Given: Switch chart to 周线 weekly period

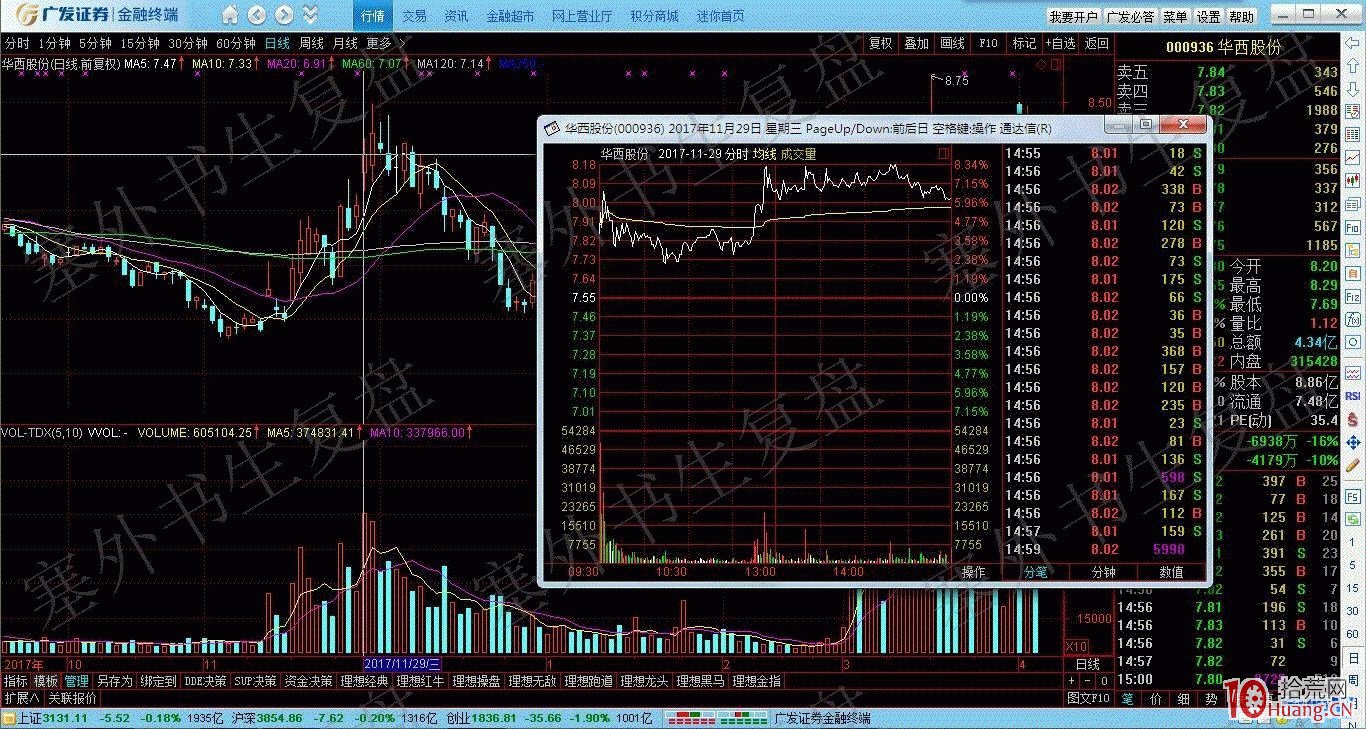Looking at the screenshot, I should (x=311, y=43).
